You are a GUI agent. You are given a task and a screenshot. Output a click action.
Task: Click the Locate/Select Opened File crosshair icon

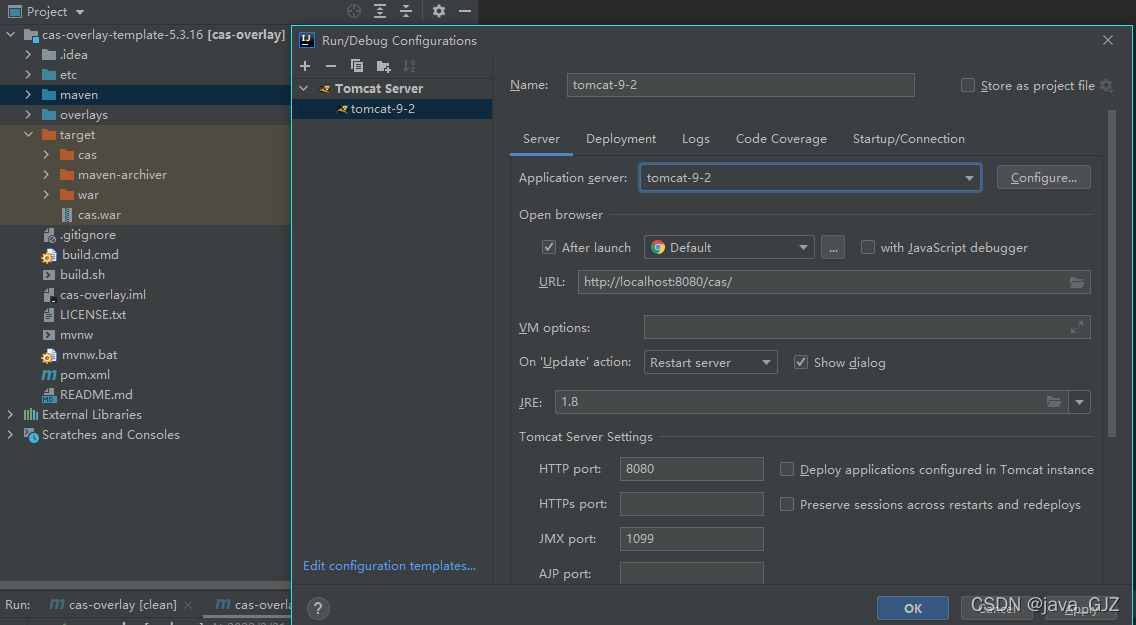354,11
